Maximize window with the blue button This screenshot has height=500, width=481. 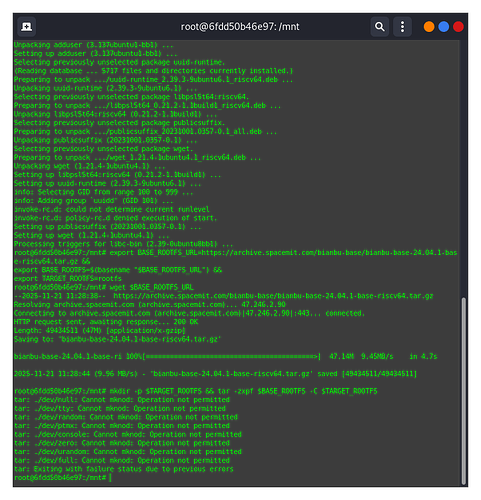[x=443, y=27]
